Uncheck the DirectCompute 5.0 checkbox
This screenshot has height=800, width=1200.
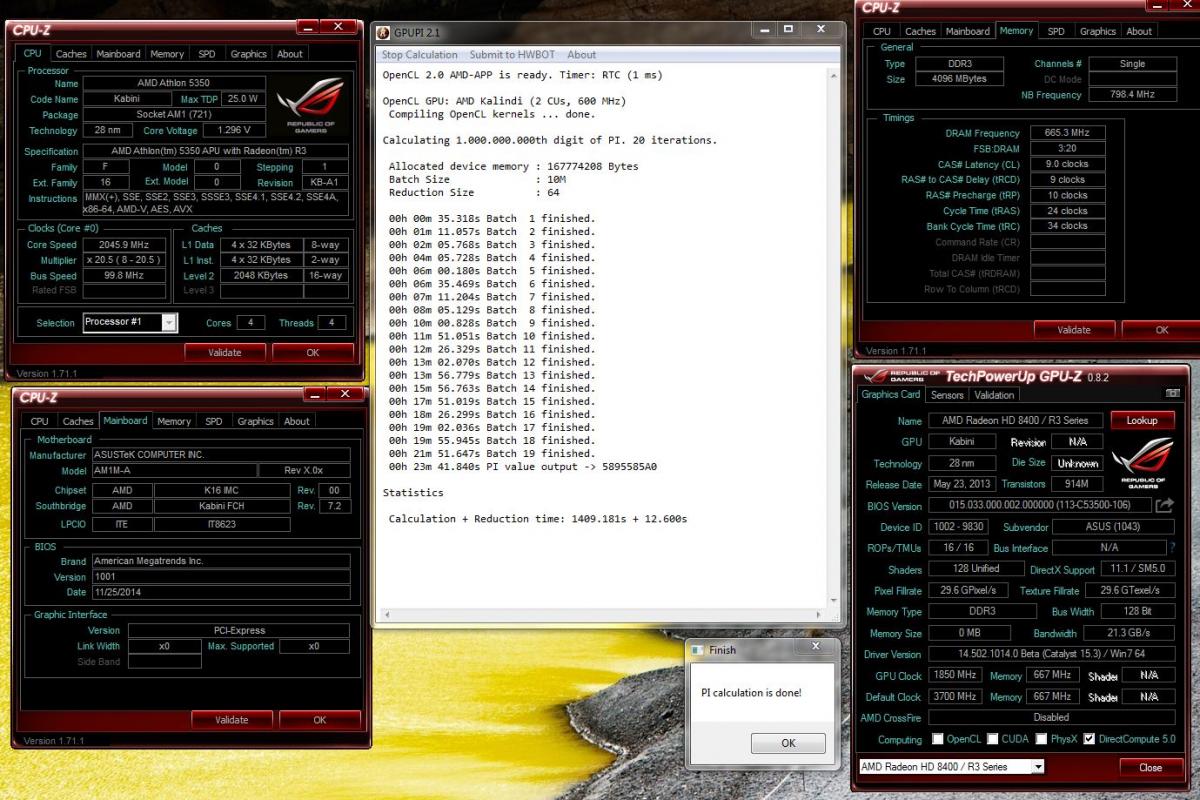[x=1089, y=739]
